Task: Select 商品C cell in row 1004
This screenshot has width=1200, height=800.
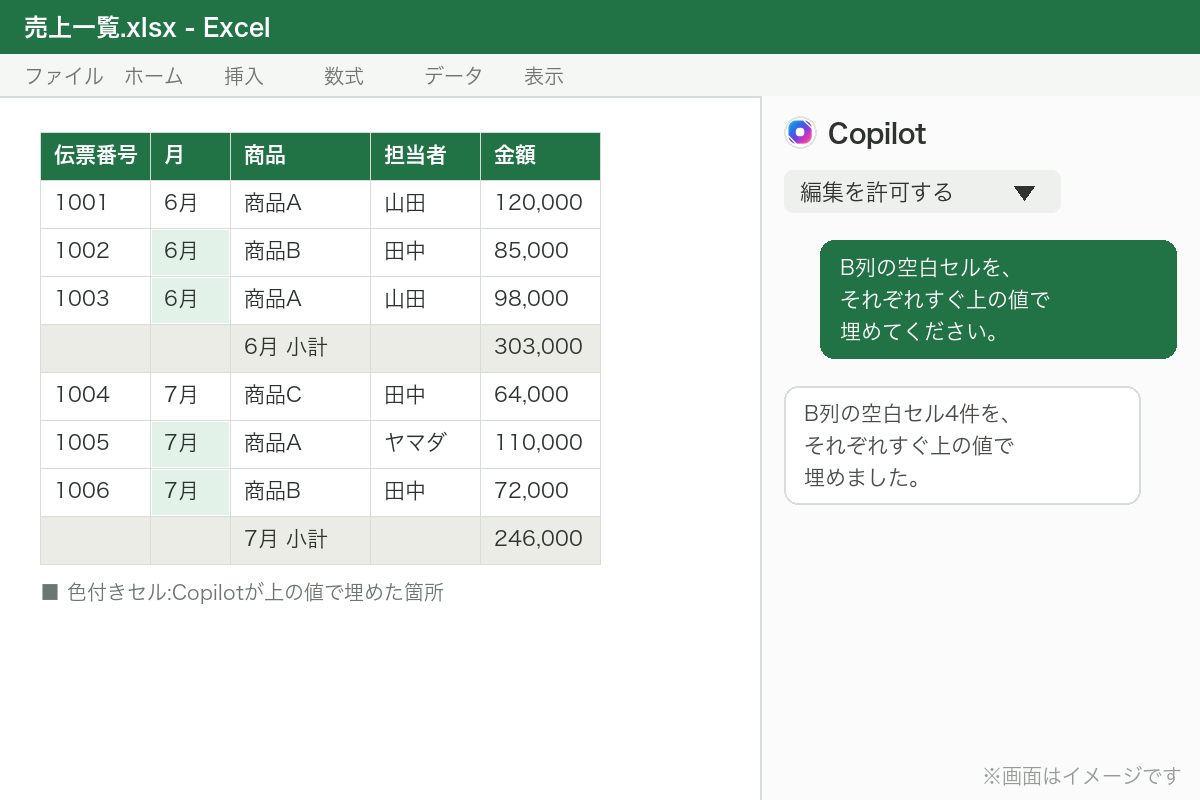Action: coord(301,396)
